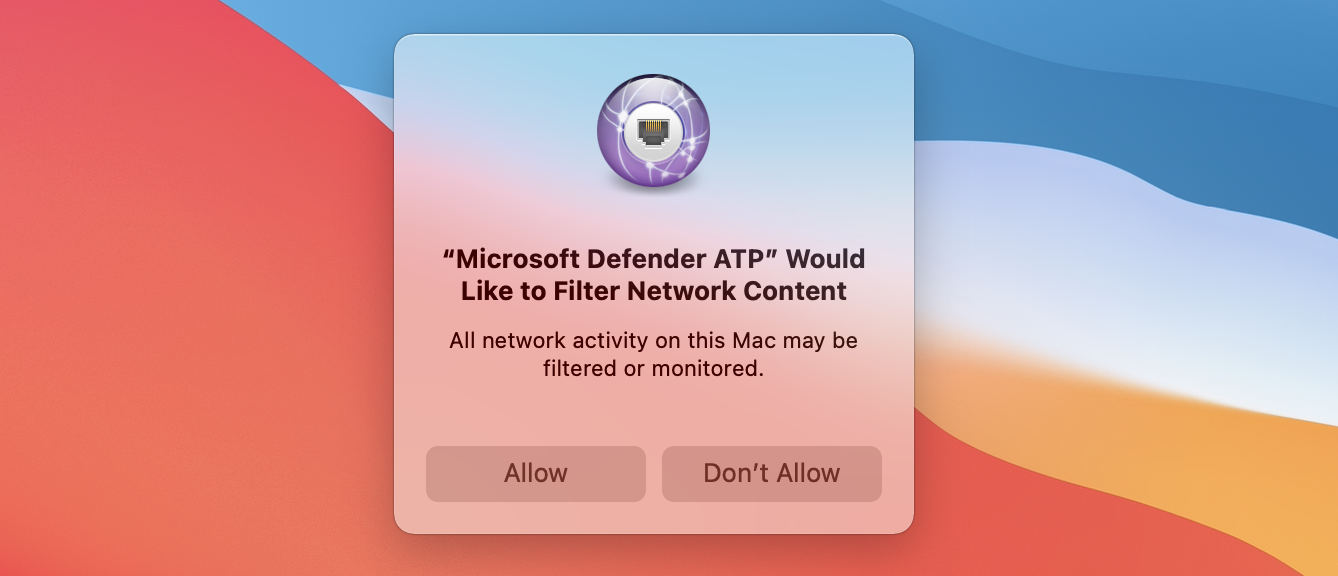Image resolution: width=1338 pixels, height=576 pixels.
Task: Allow Microsoft Defender ATP to filter network content
Action: 536,473
